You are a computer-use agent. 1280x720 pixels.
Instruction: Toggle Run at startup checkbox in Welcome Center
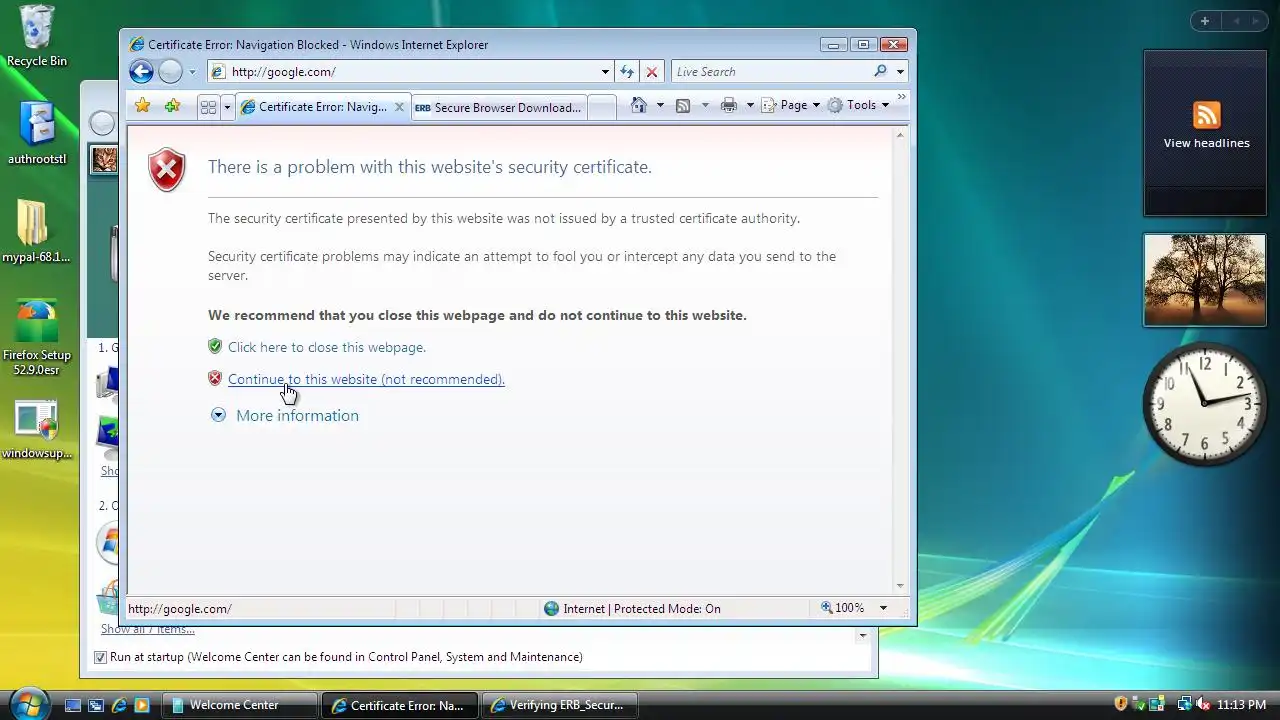(x=100, y=657)
